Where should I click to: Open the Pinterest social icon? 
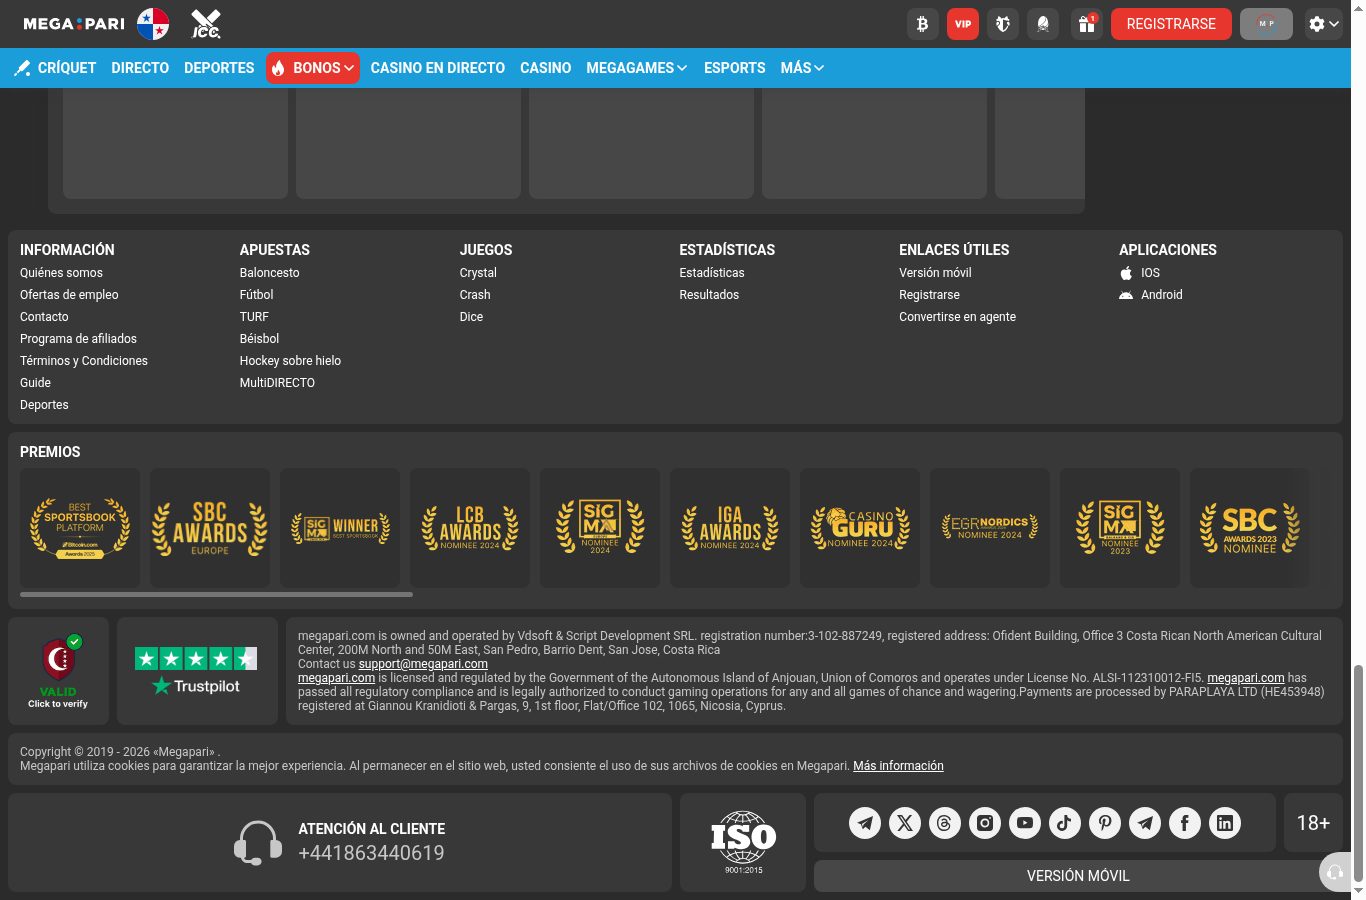(1105, 823)
